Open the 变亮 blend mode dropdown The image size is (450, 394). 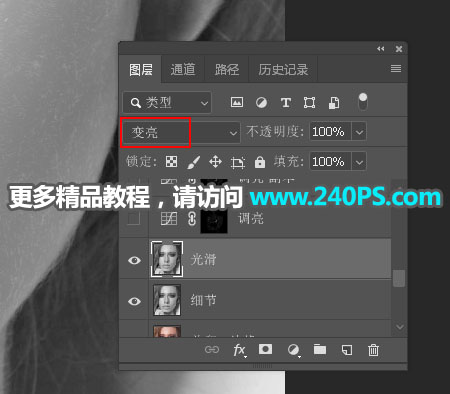181,132
